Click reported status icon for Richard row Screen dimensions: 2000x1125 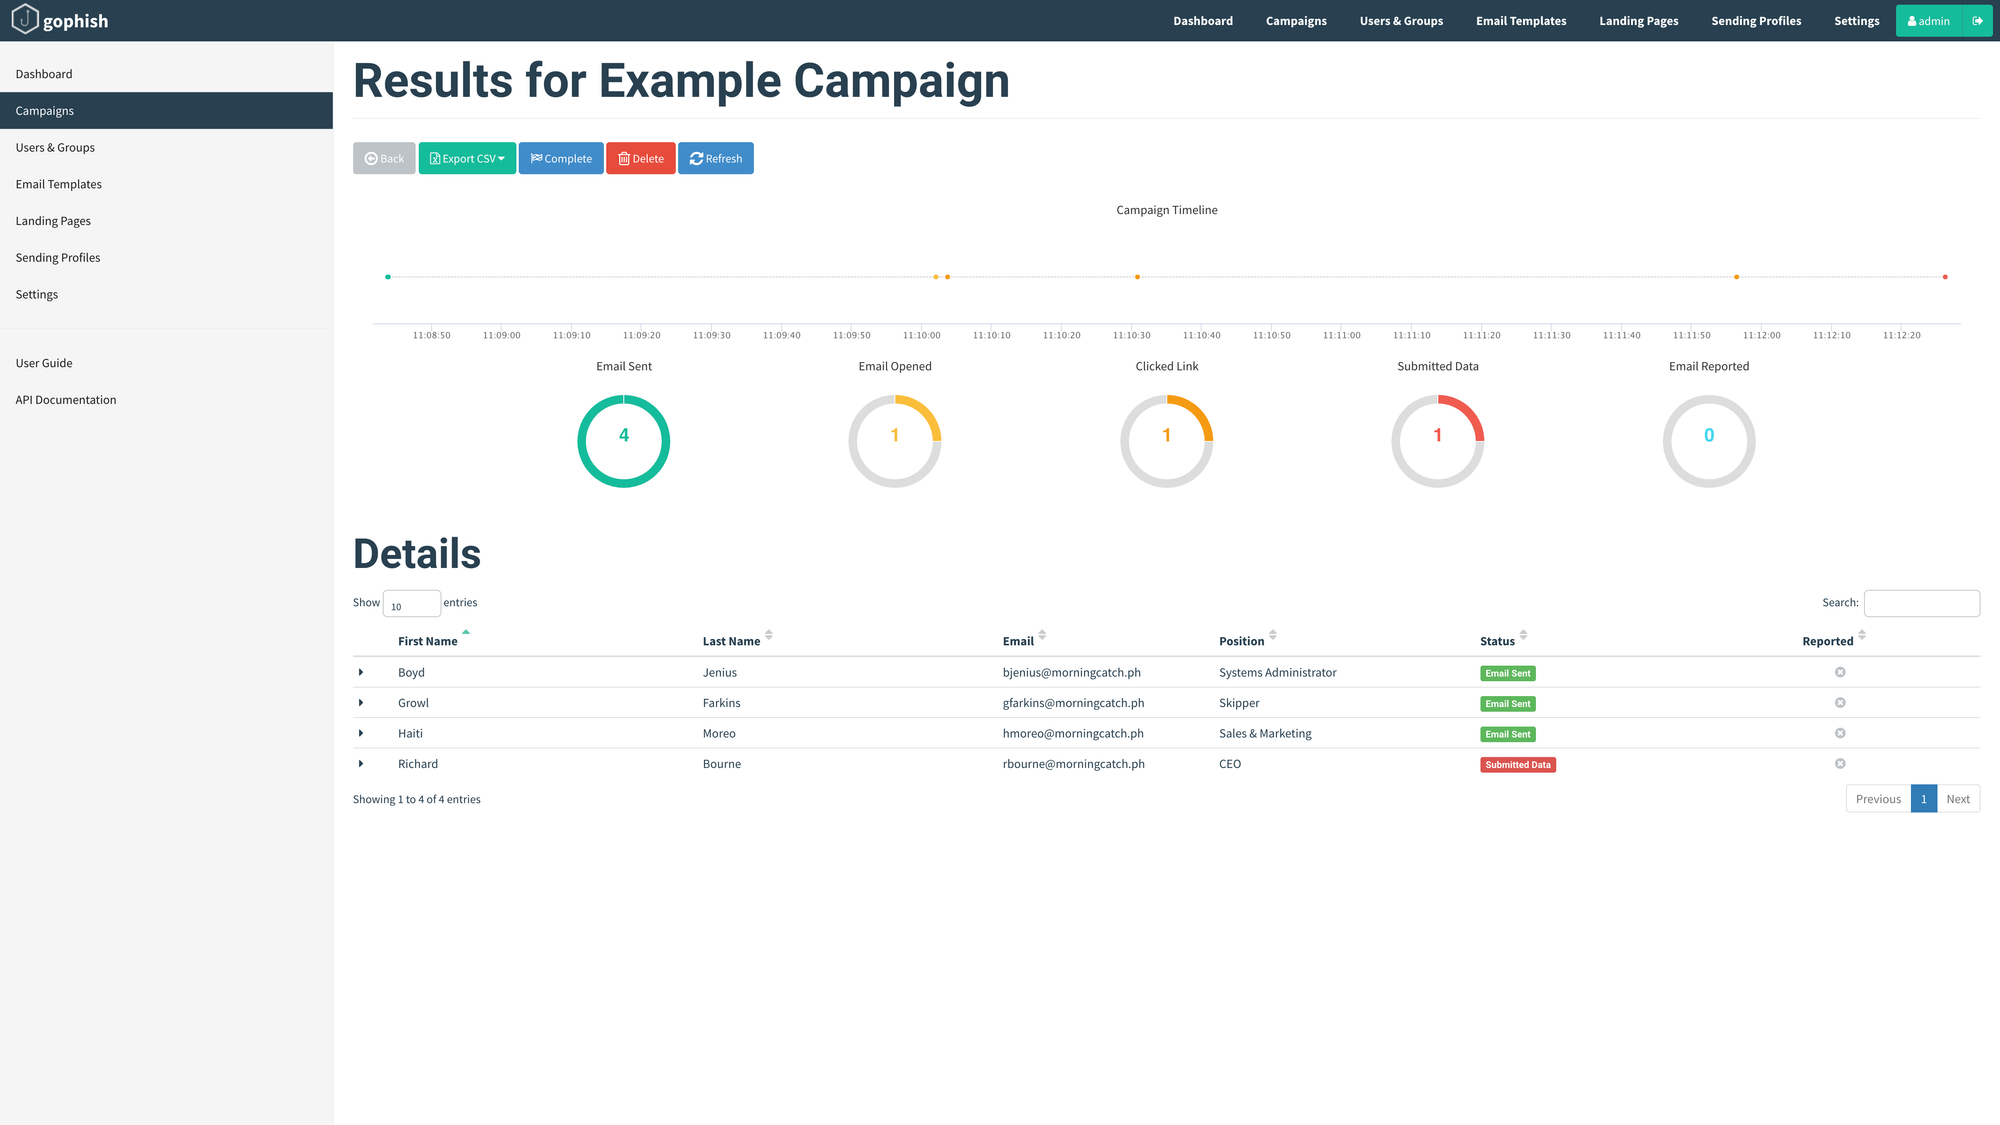coord(1840,764)
